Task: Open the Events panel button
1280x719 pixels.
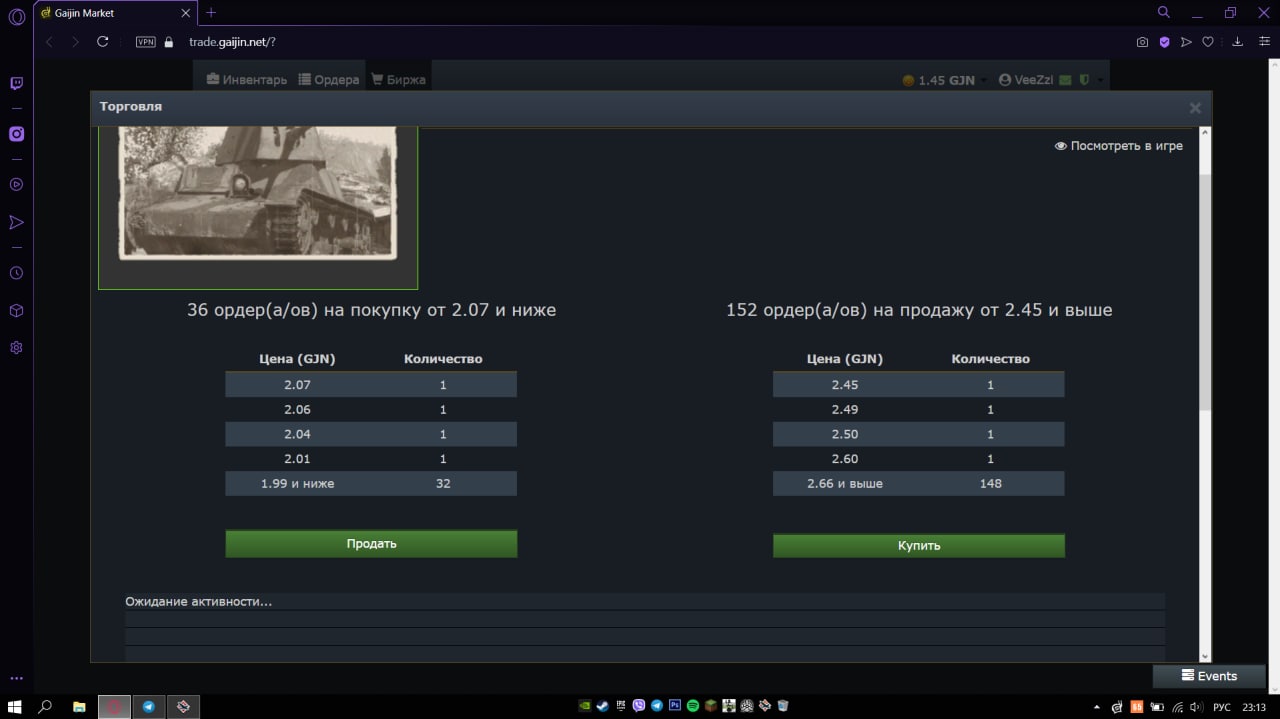Action: [1209, 676]
